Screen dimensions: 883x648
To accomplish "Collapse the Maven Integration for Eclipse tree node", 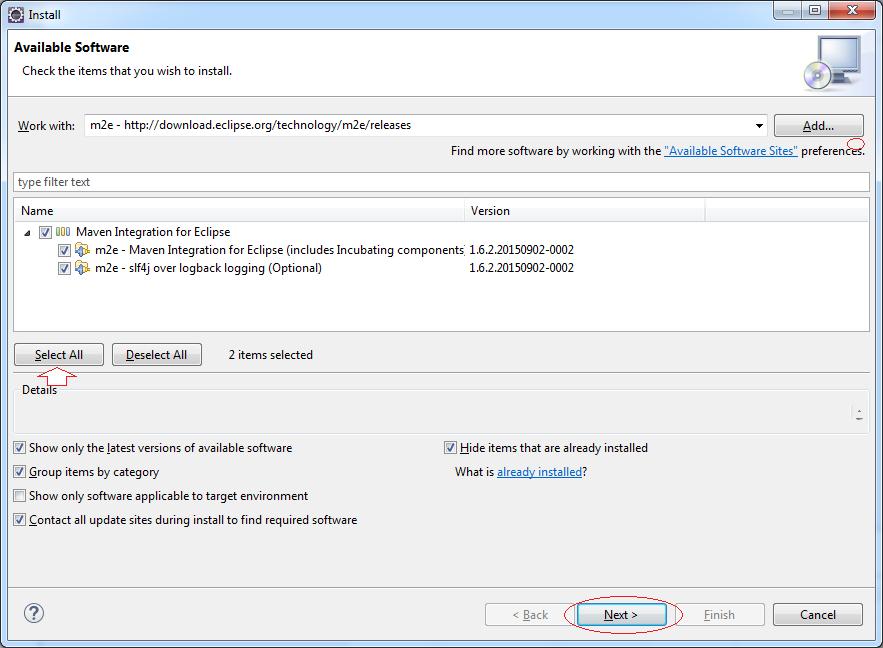I will pos(27,233).
